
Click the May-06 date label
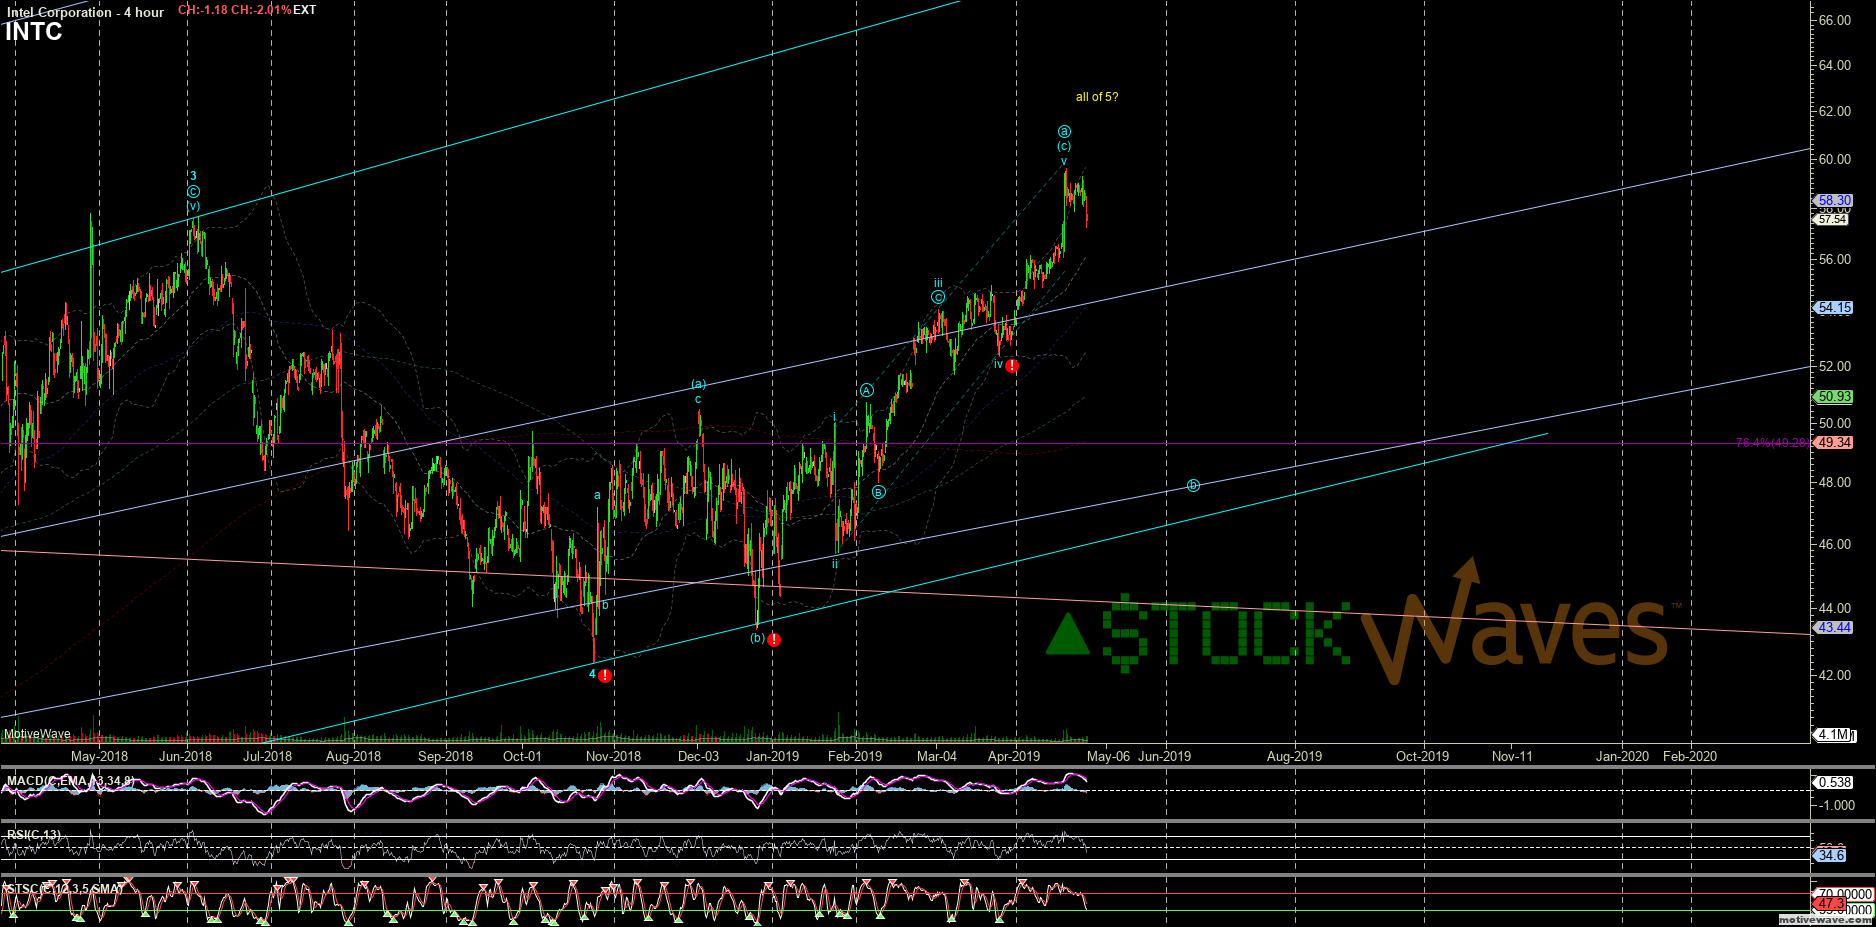1108,756
